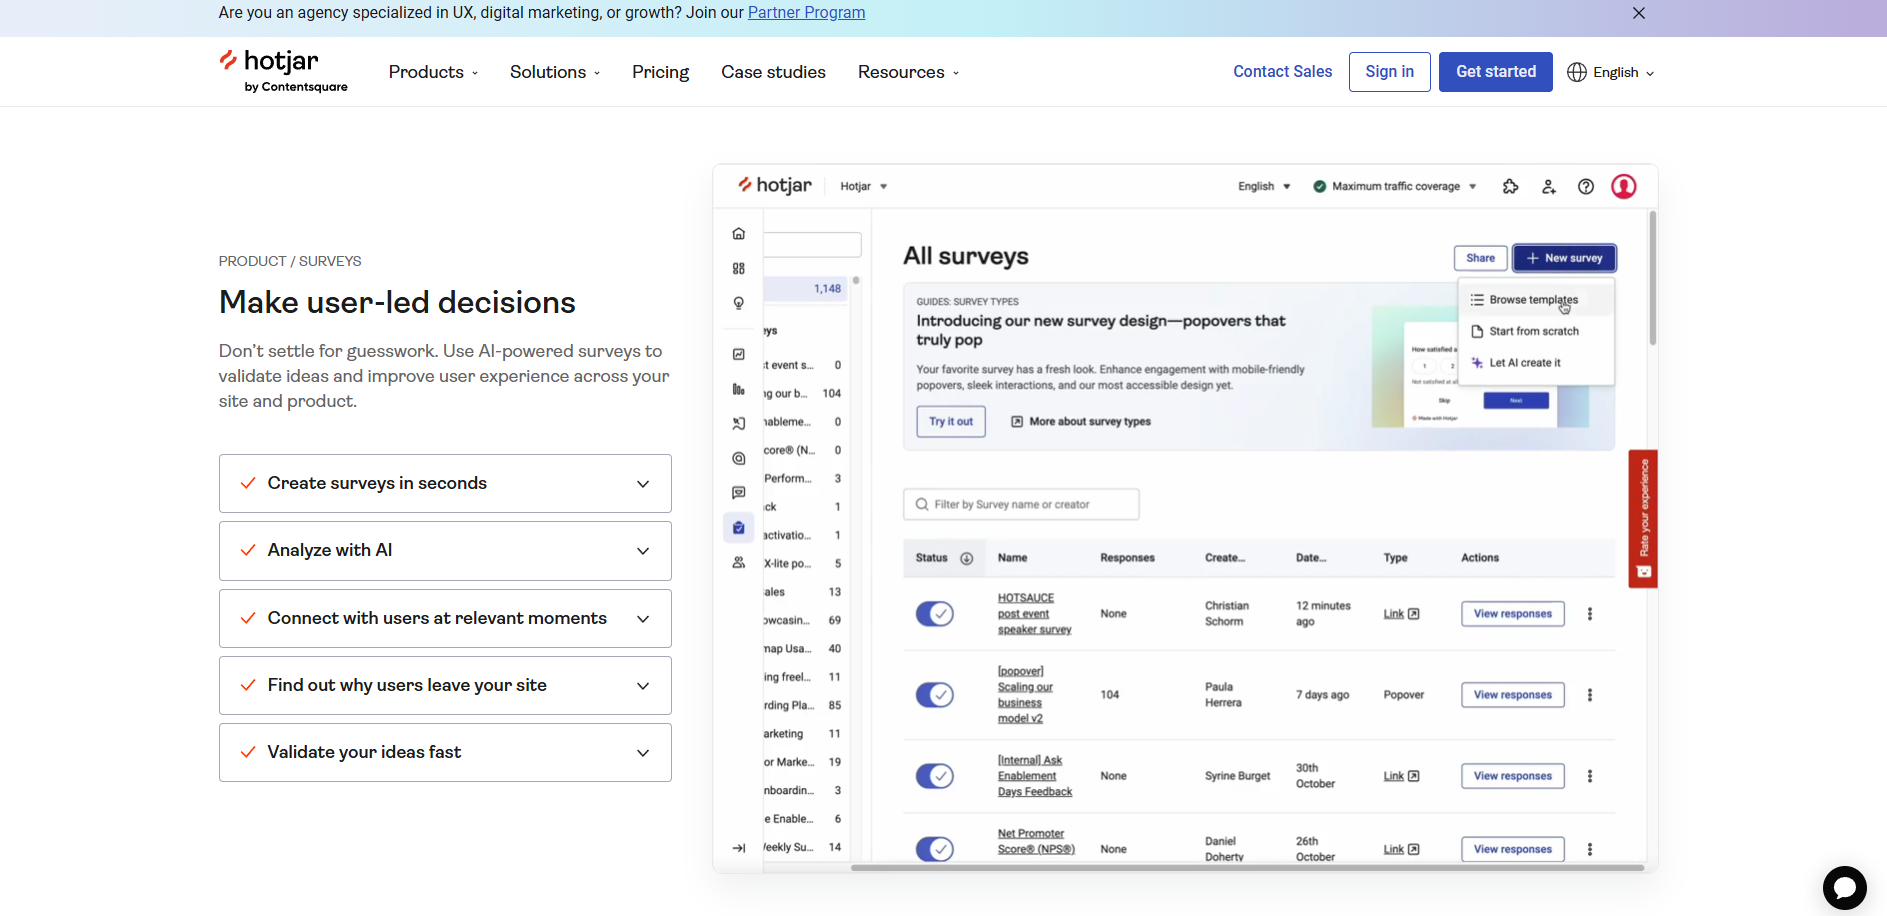Open the HOTSAUCE post event speaker survey link

click(1034, 614)
